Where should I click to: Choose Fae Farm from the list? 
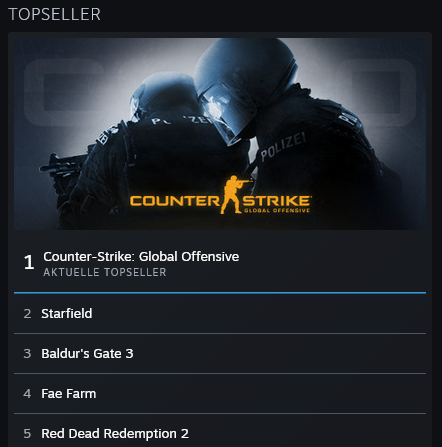click(x=69, y=394)
